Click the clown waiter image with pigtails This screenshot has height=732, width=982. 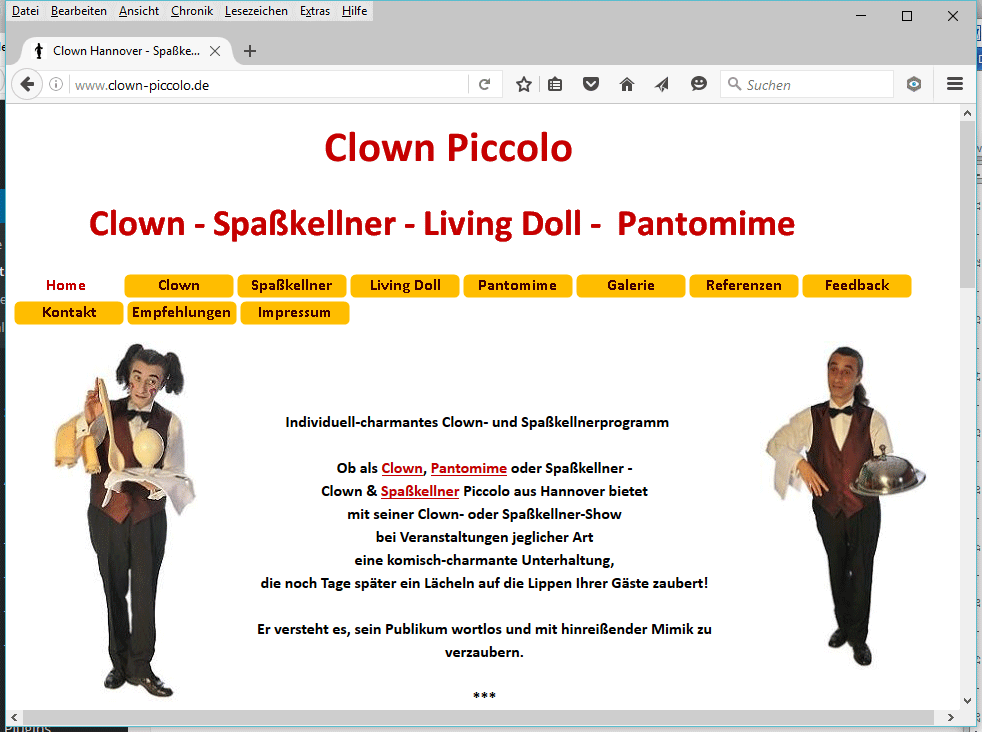[x=125, y=520]
